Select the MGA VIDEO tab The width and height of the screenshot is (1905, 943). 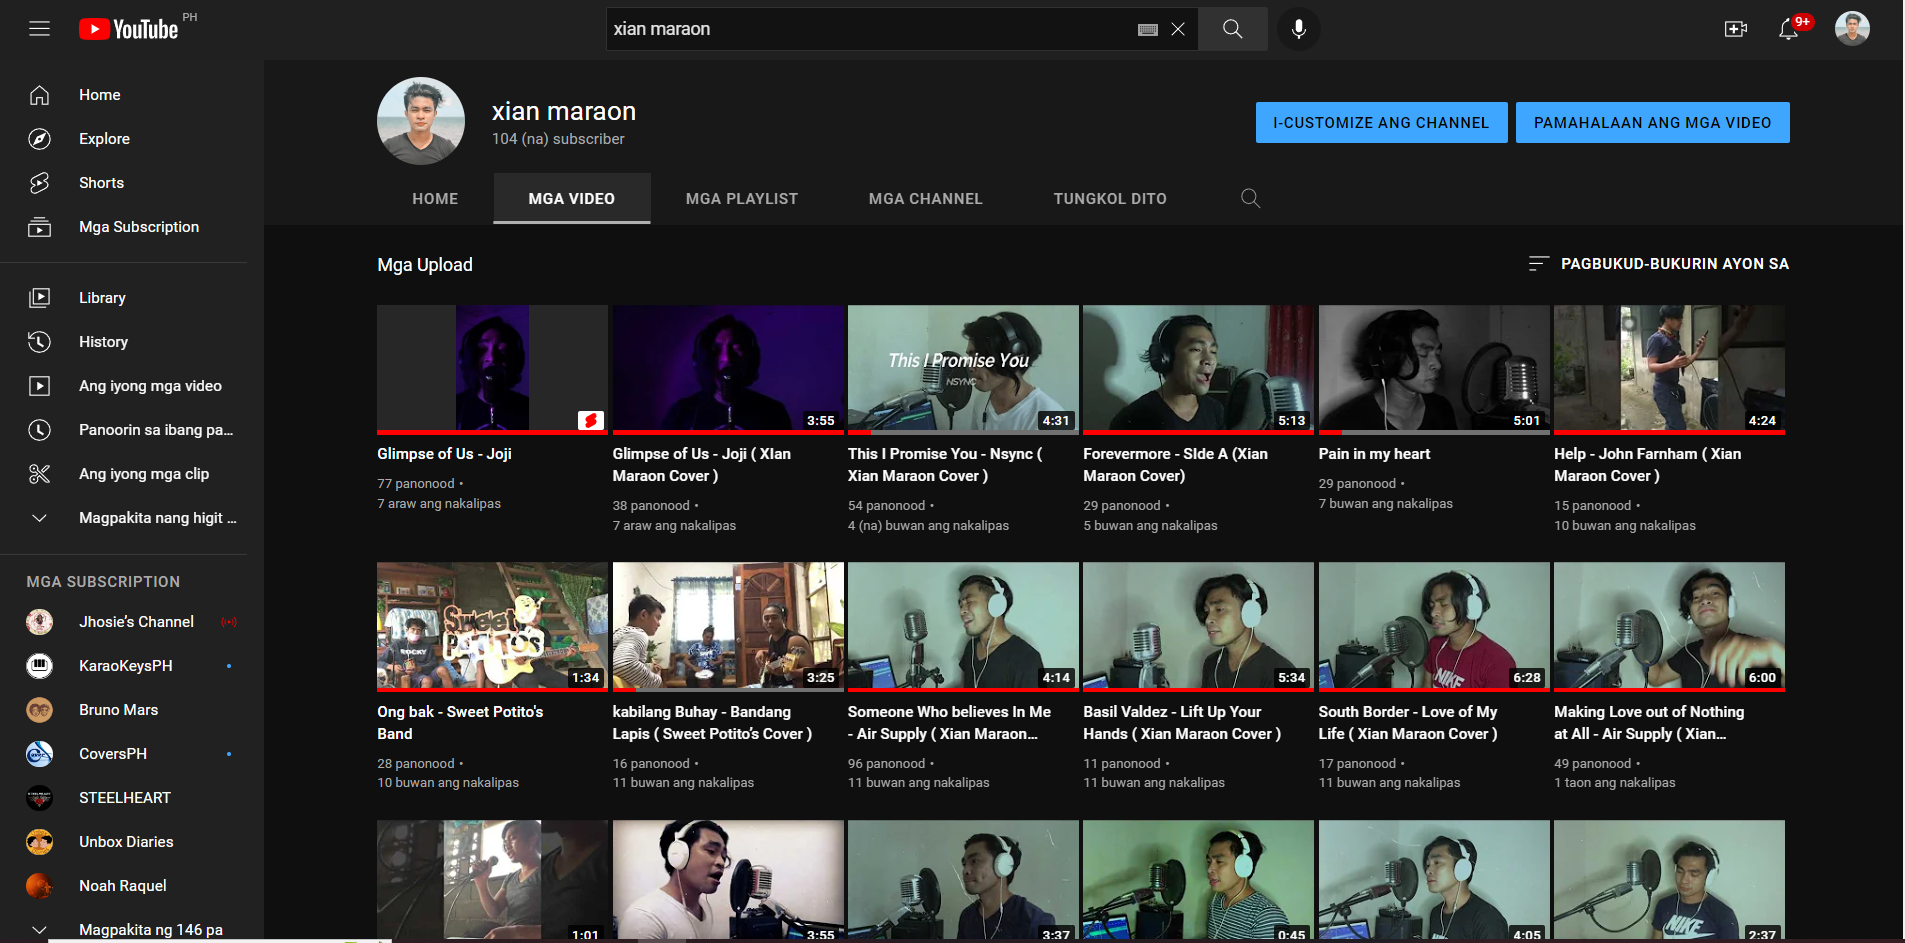click(x=572, y=199)
